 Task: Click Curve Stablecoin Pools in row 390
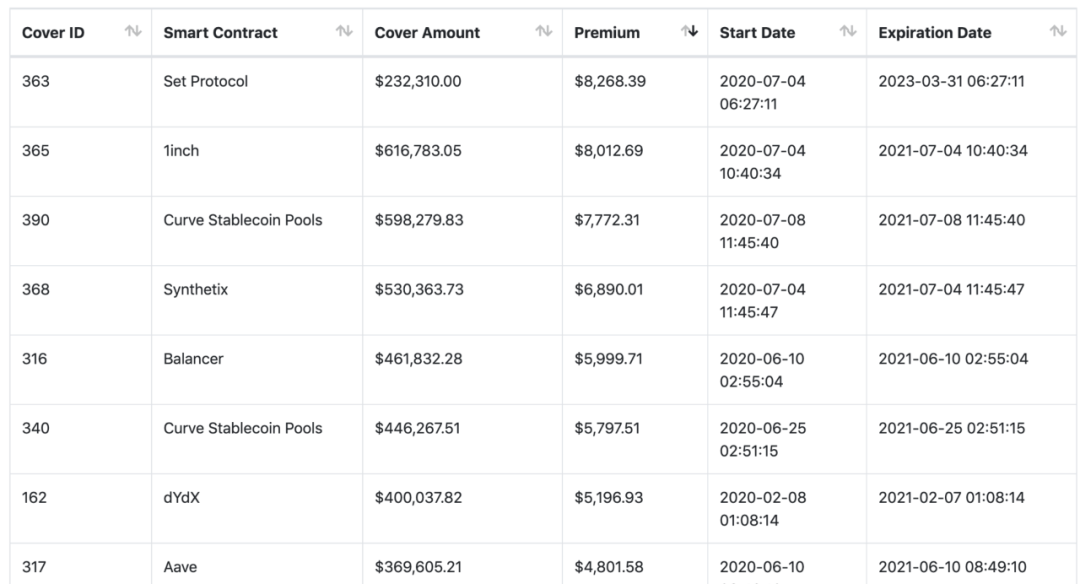point(242,221)
